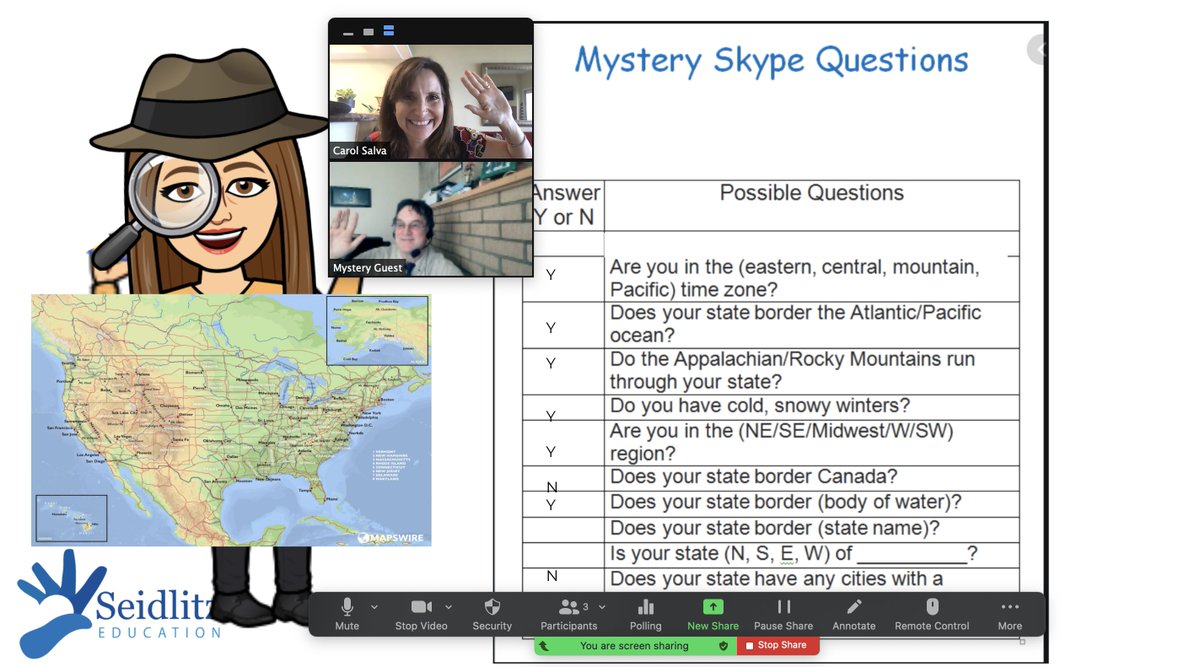Click the green shield on sharing bar
The width and height of the screenshot is (1200, 667).
723,646
